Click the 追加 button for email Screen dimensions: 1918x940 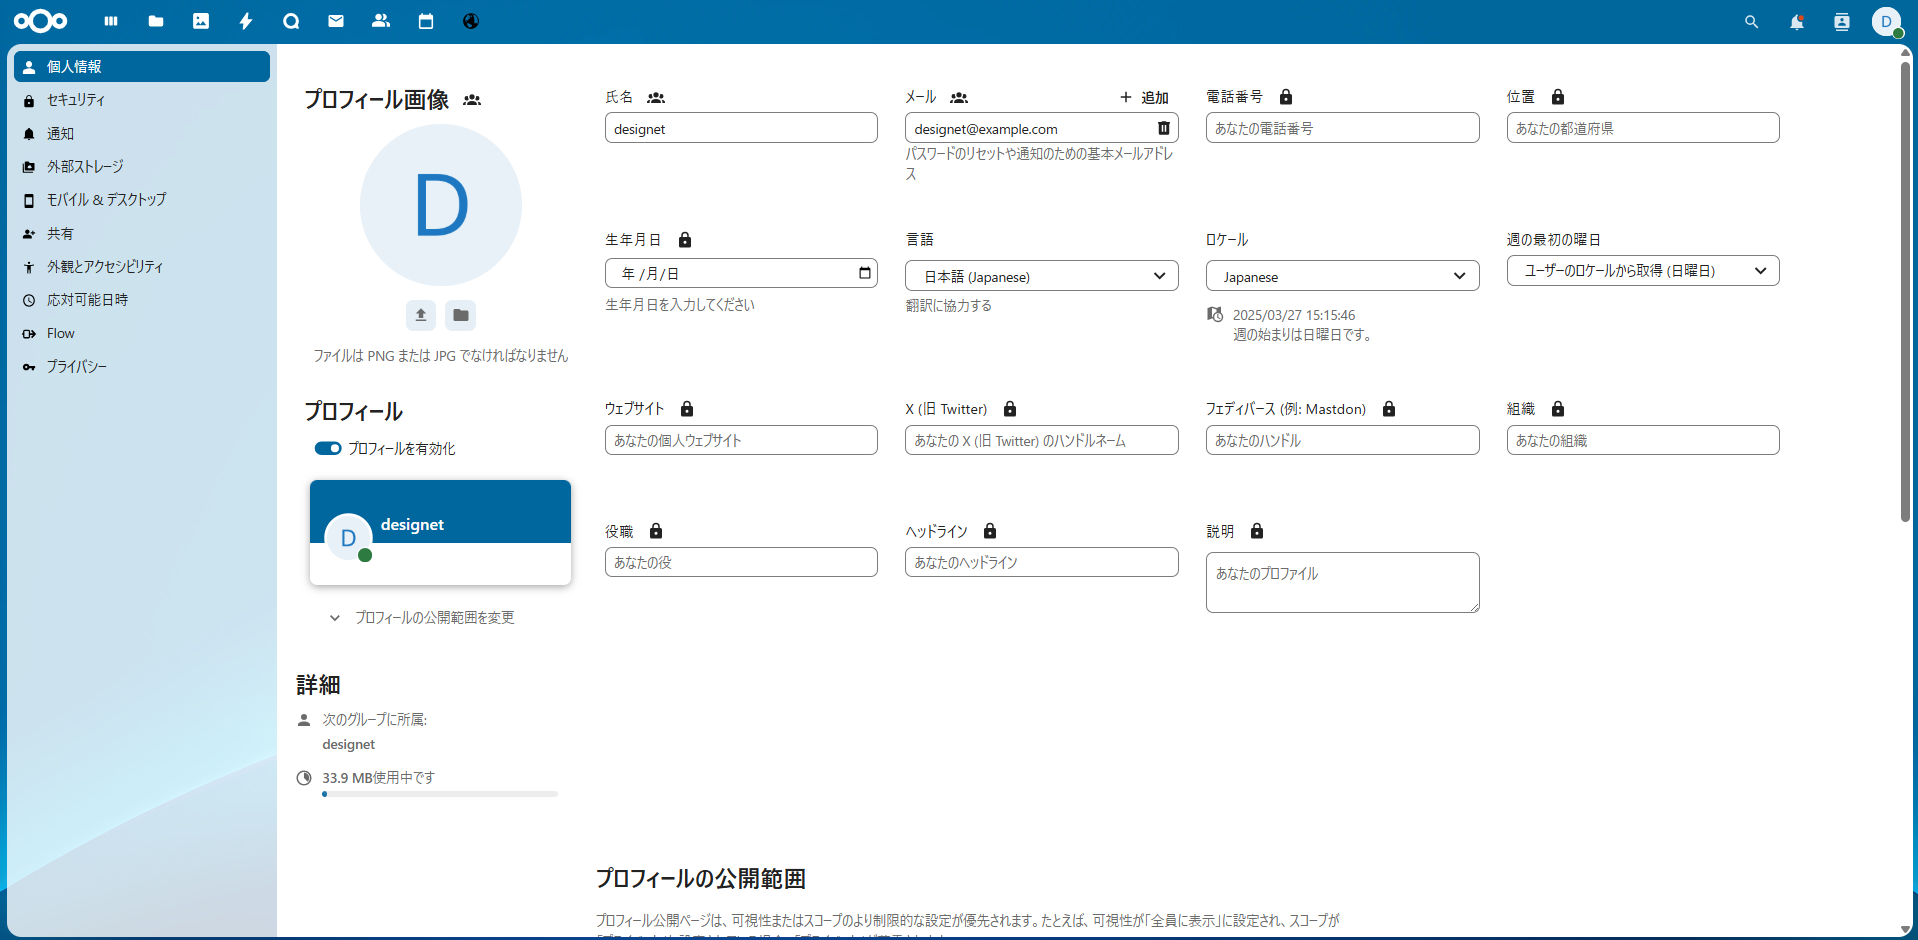1144,97
